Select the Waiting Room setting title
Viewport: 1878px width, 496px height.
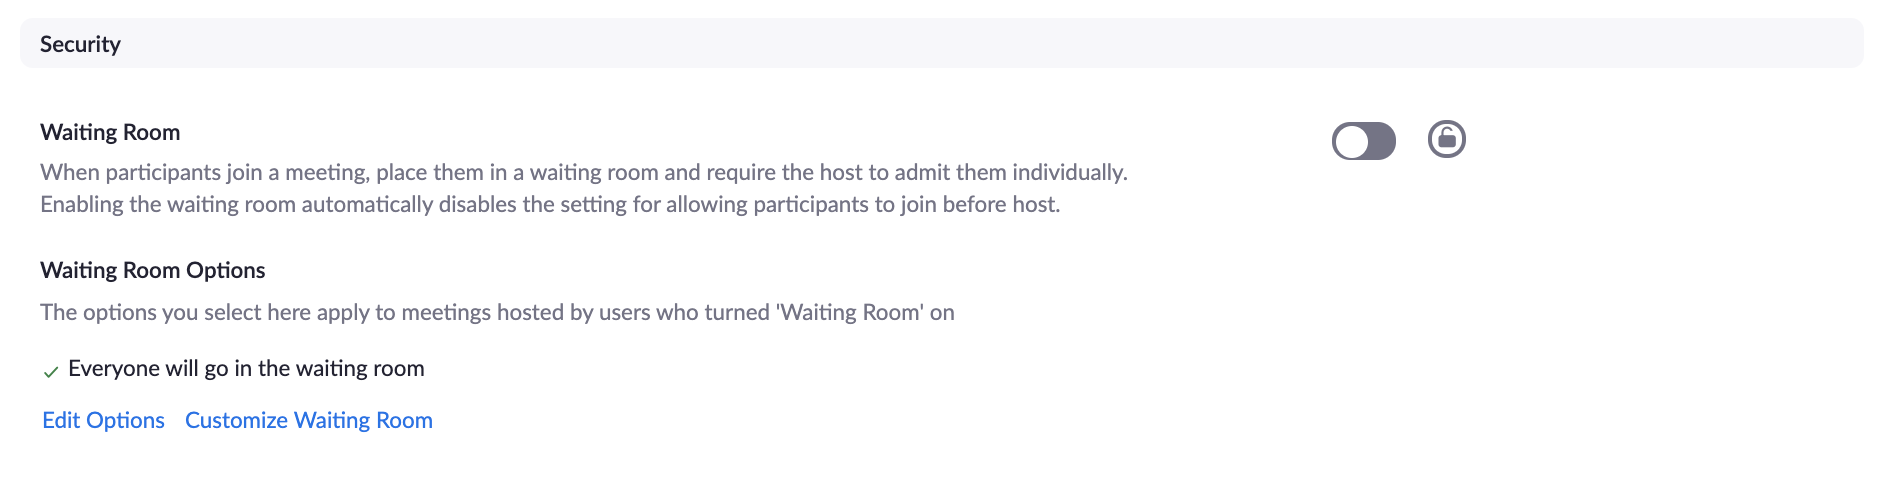(x=110, y=132)
